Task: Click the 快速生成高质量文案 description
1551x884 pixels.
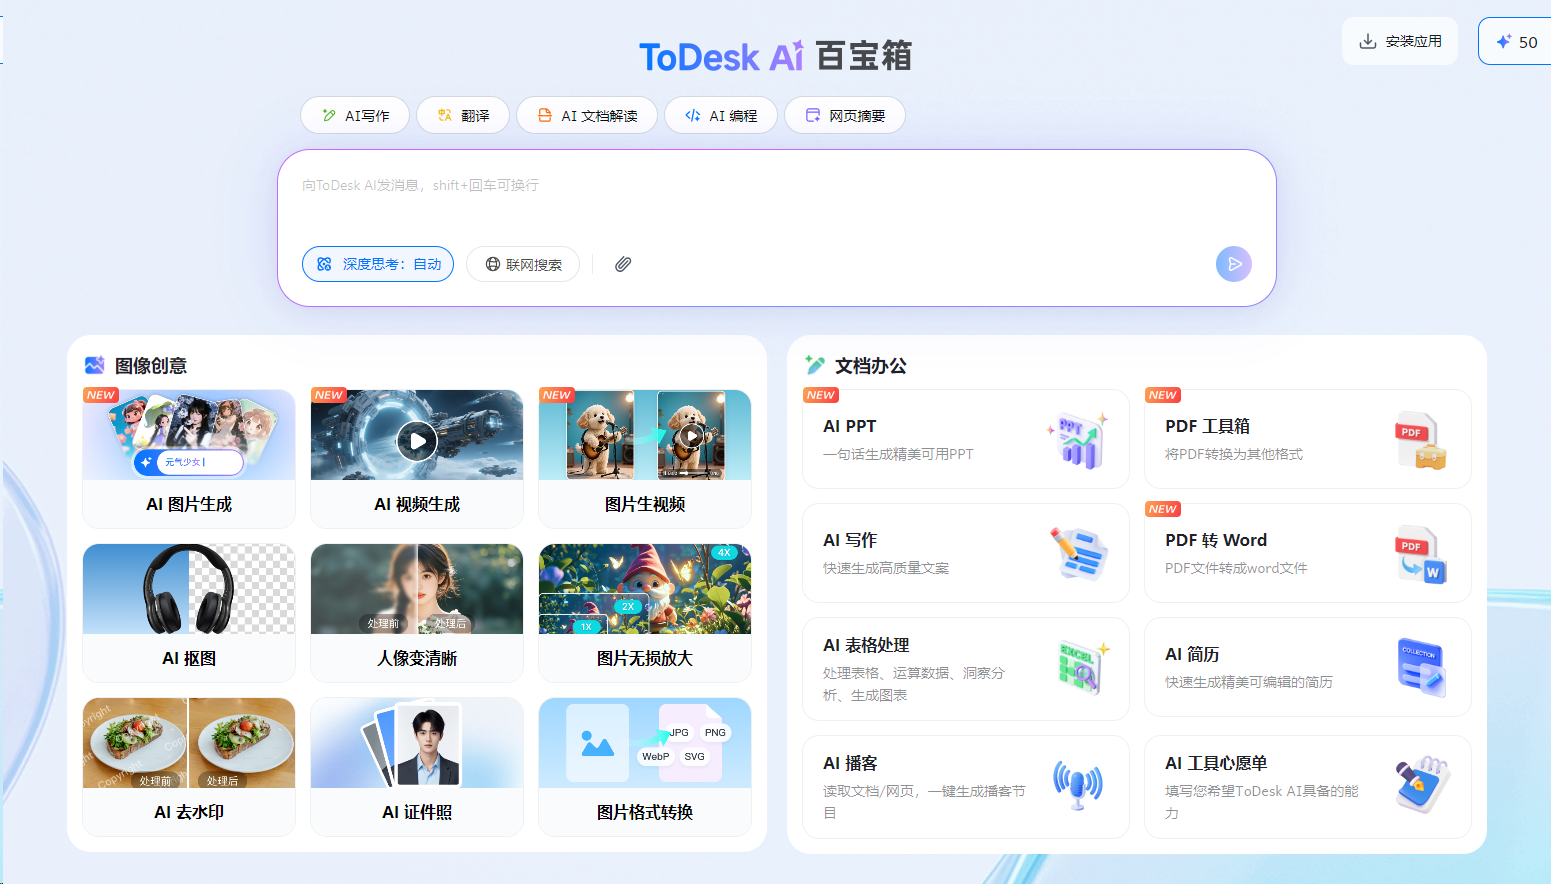Action: pyautogui.click(x=886, y=568)
